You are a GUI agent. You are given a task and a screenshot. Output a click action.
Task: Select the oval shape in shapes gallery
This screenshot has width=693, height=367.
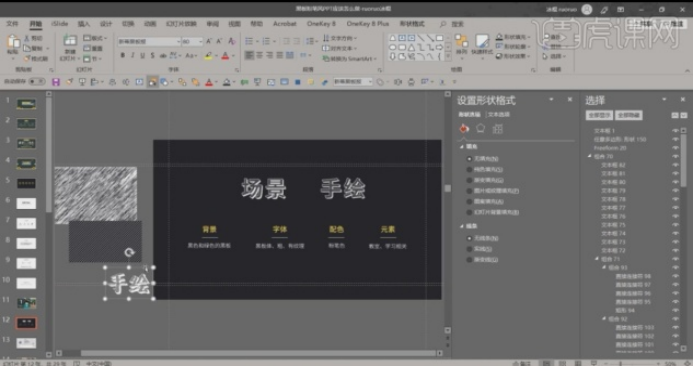[x=392, y=47]
